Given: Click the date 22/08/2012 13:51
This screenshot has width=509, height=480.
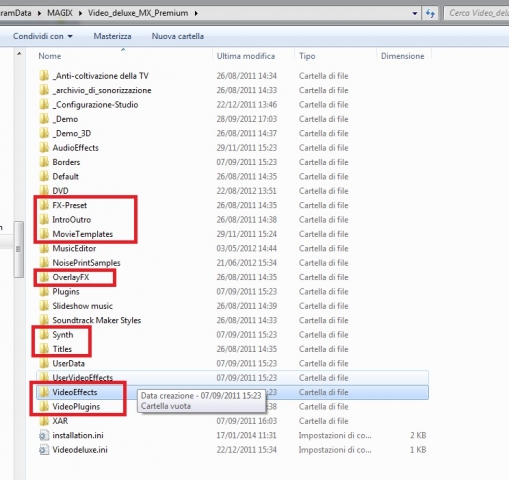Looking at the screenshot, I should [x=247, y=190].
